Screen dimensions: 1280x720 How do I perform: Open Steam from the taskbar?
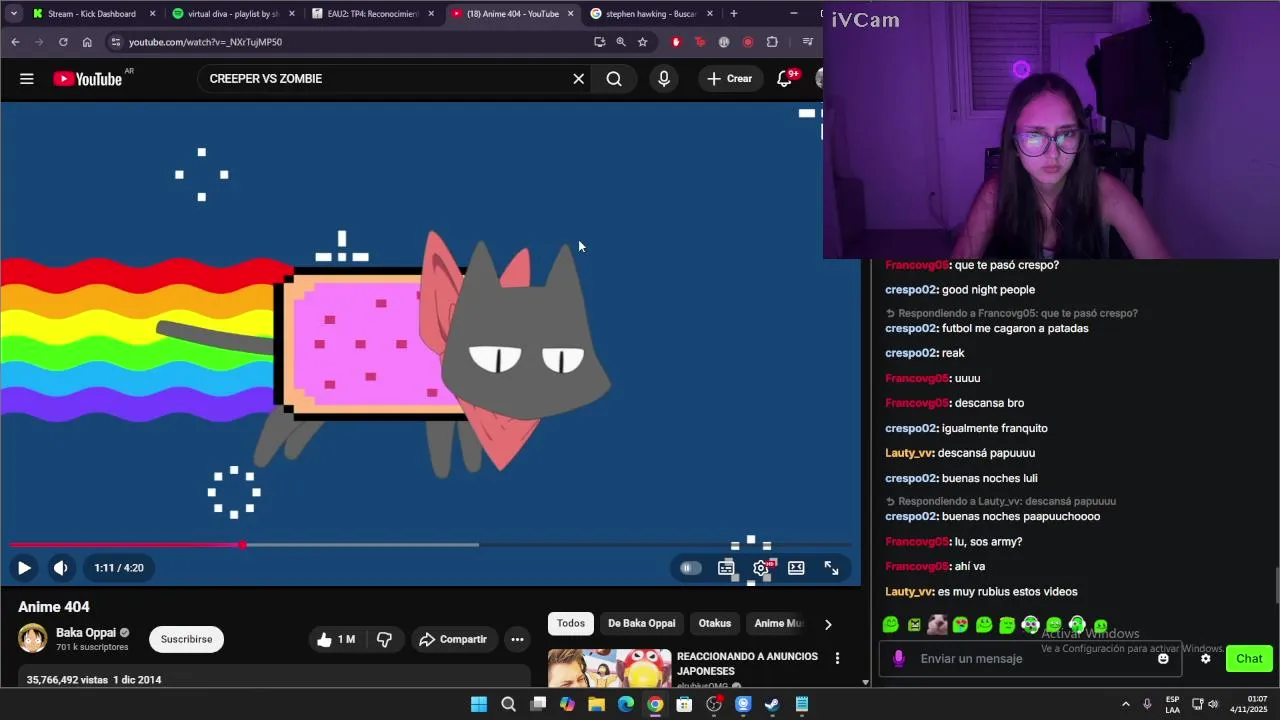coord(772,704)
